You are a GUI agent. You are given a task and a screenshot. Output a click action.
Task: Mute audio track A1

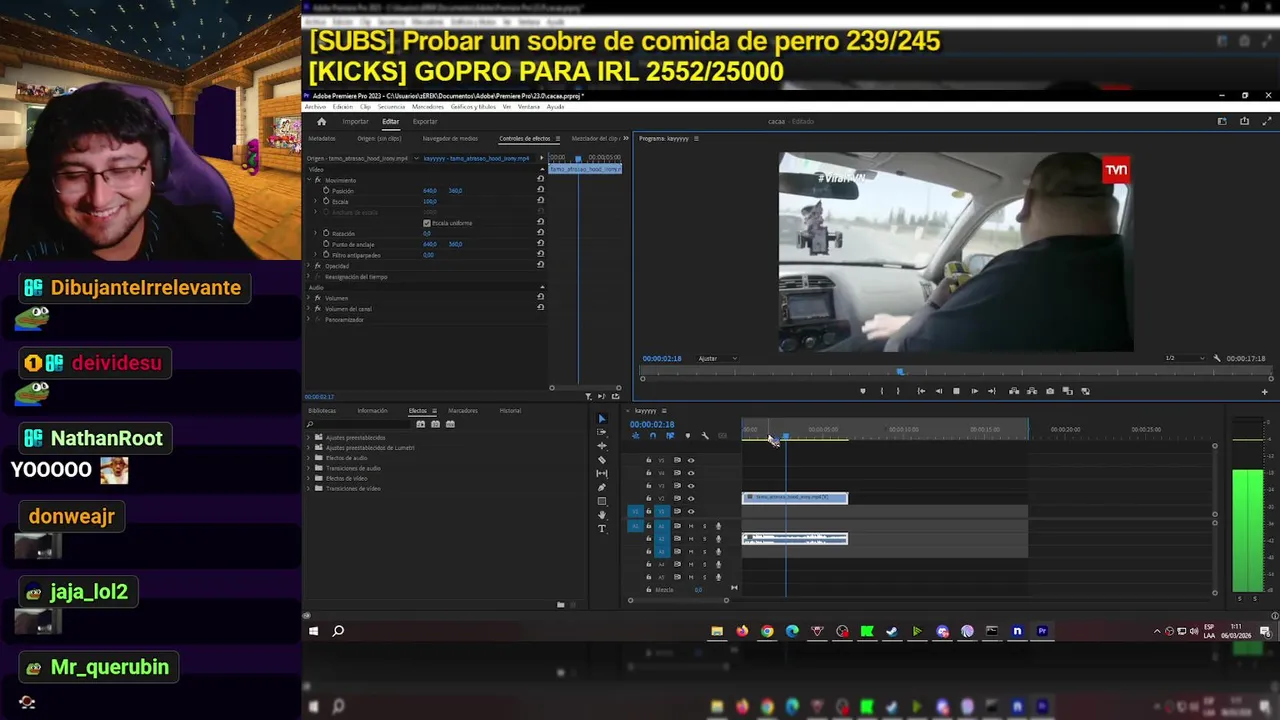pyautogui.click(x=690, y=526)
